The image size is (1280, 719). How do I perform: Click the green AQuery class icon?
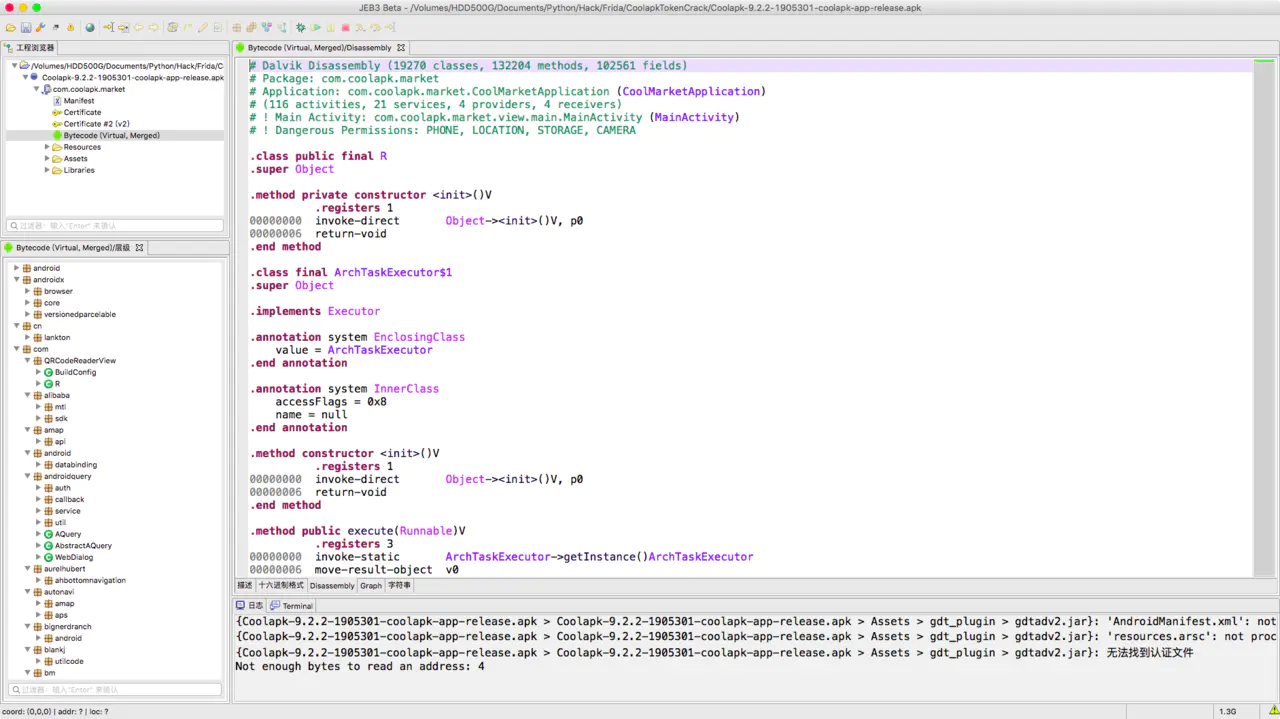(x=48, y=534)
